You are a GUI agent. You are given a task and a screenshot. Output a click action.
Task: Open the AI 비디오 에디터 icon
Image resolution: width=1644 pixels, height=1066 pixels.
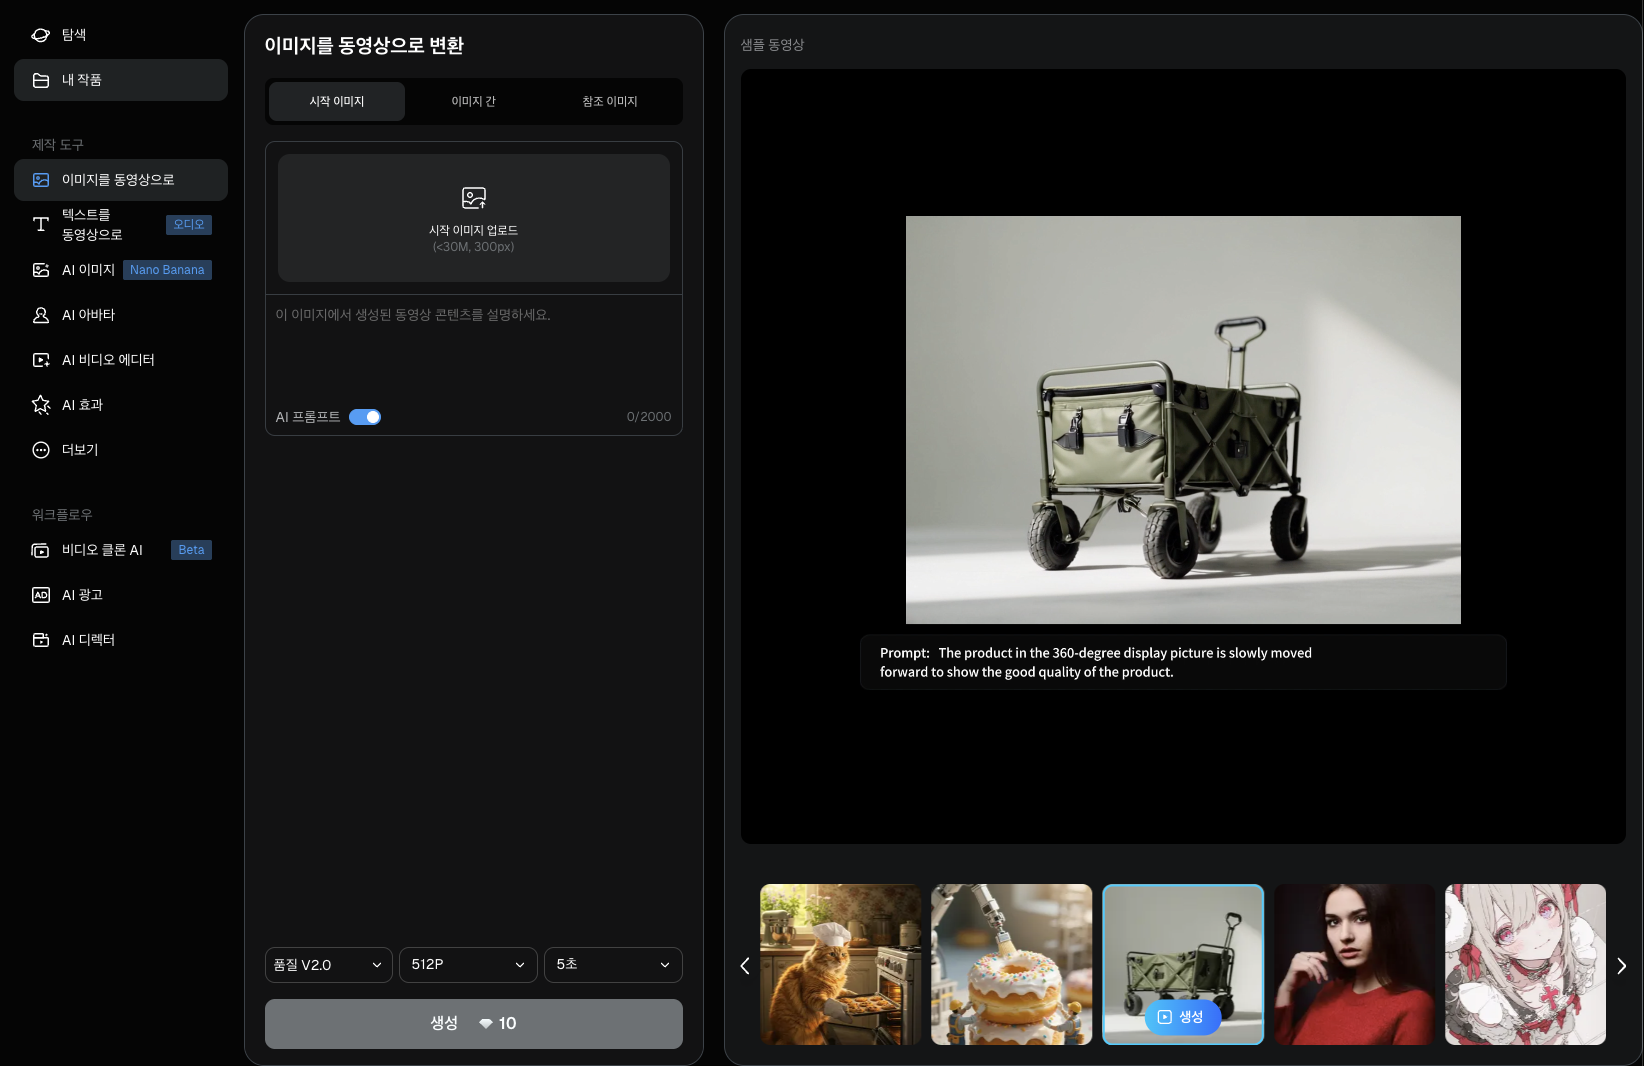tap(41, 360)
